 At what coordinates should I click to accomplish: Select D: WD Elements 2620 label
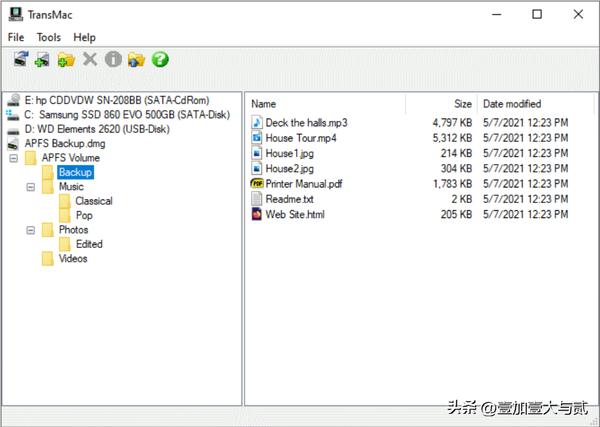97,129
